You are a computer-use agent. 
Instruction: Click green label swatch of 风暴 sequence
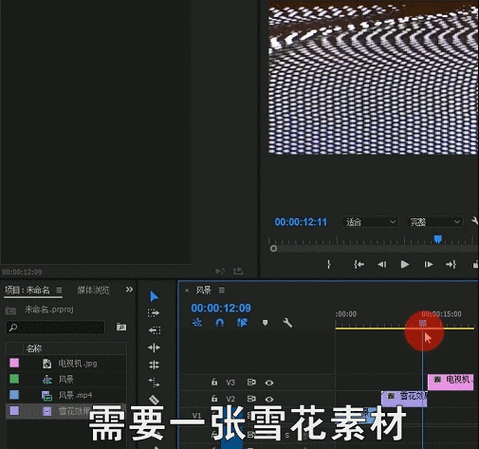14,379
